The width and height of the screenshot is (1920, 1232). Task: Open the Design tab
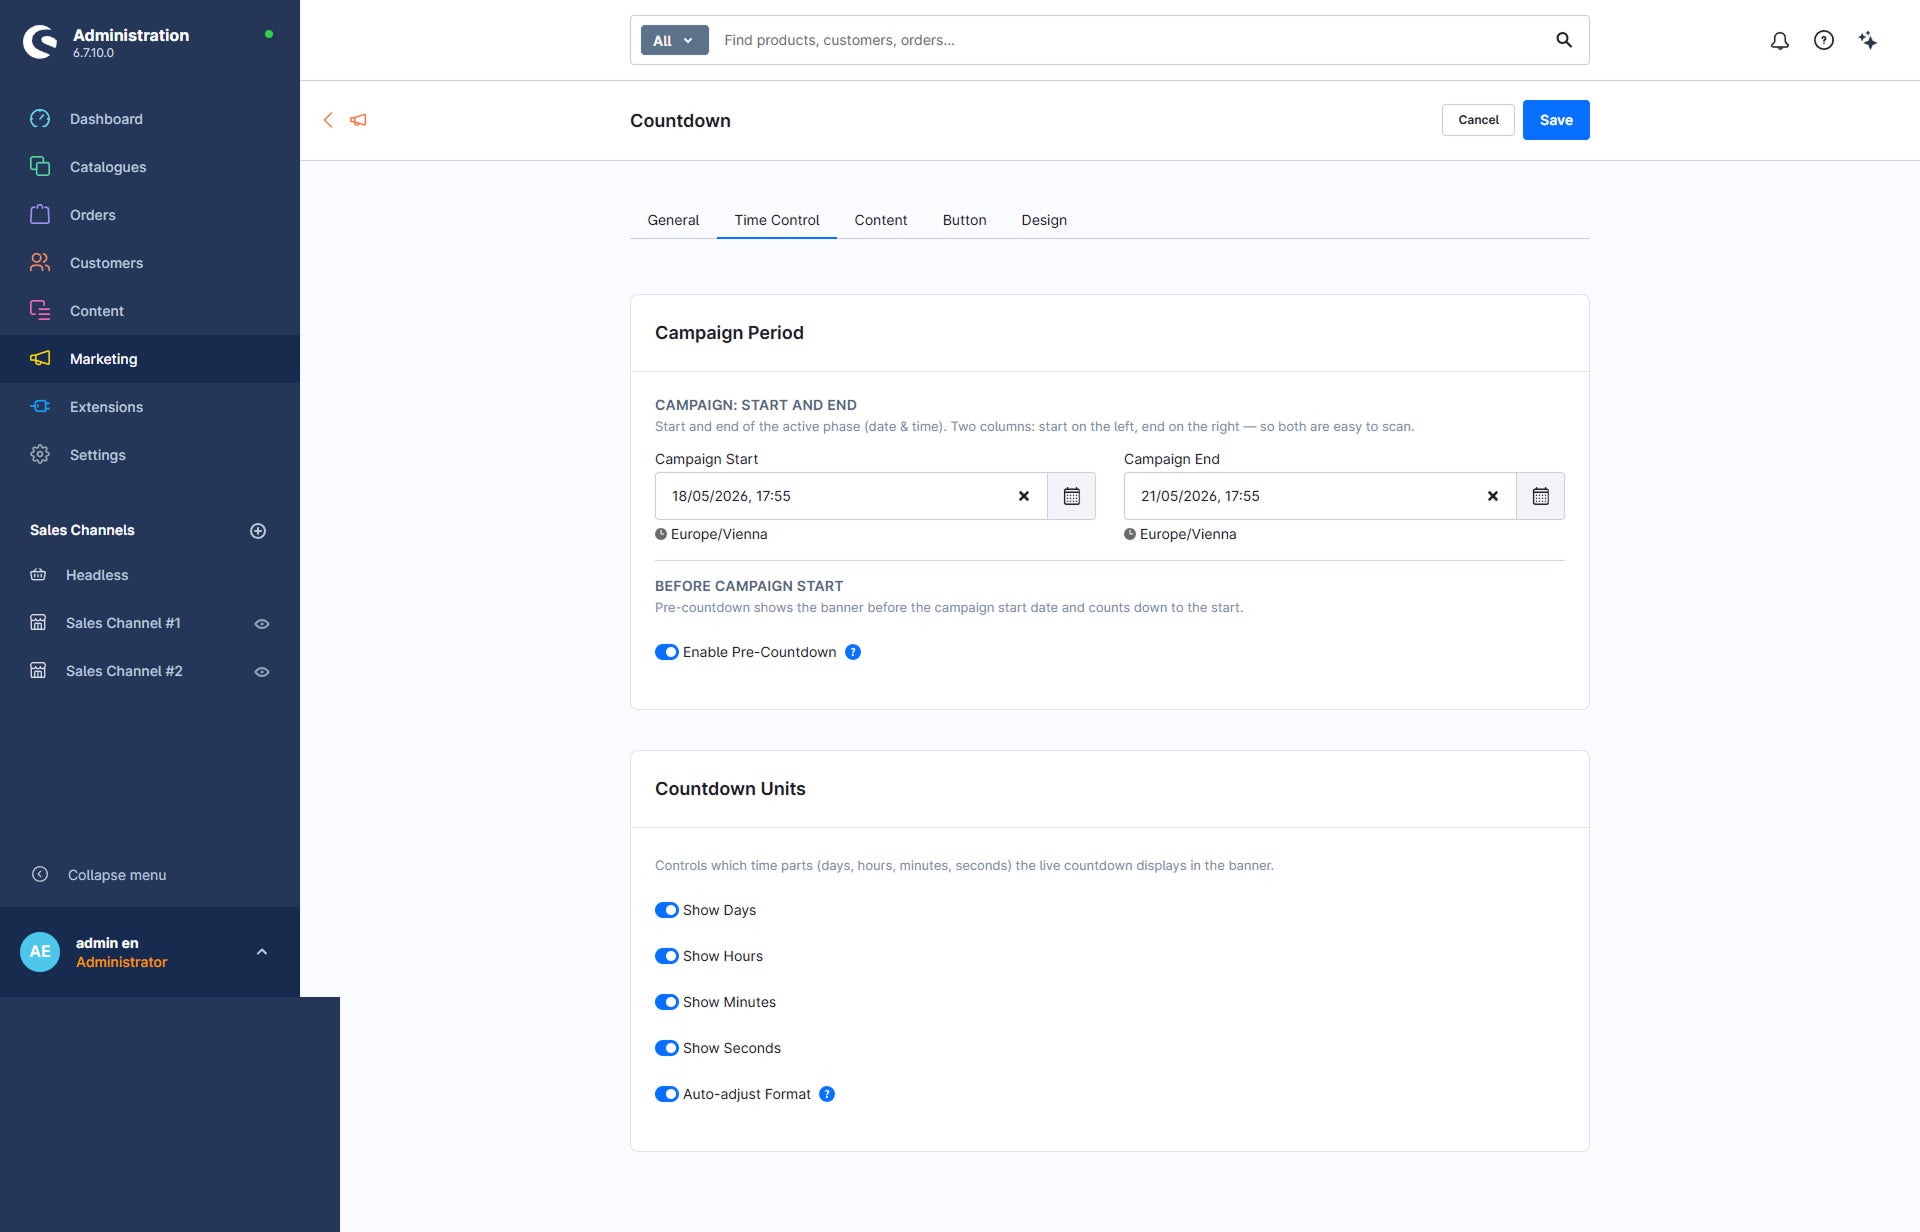pos(1044,220)
